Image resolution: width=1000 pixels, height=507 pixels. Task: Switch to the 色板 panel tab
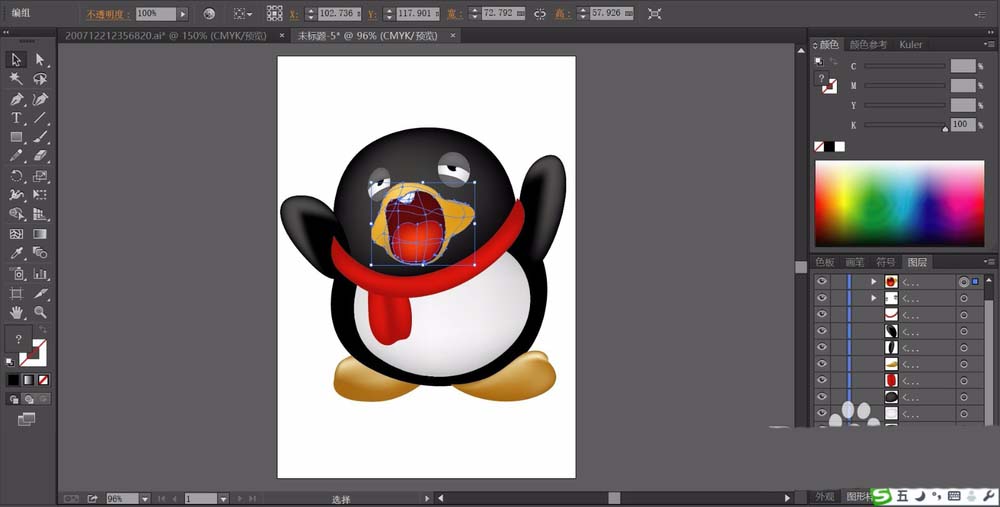(x=825, y=262)
